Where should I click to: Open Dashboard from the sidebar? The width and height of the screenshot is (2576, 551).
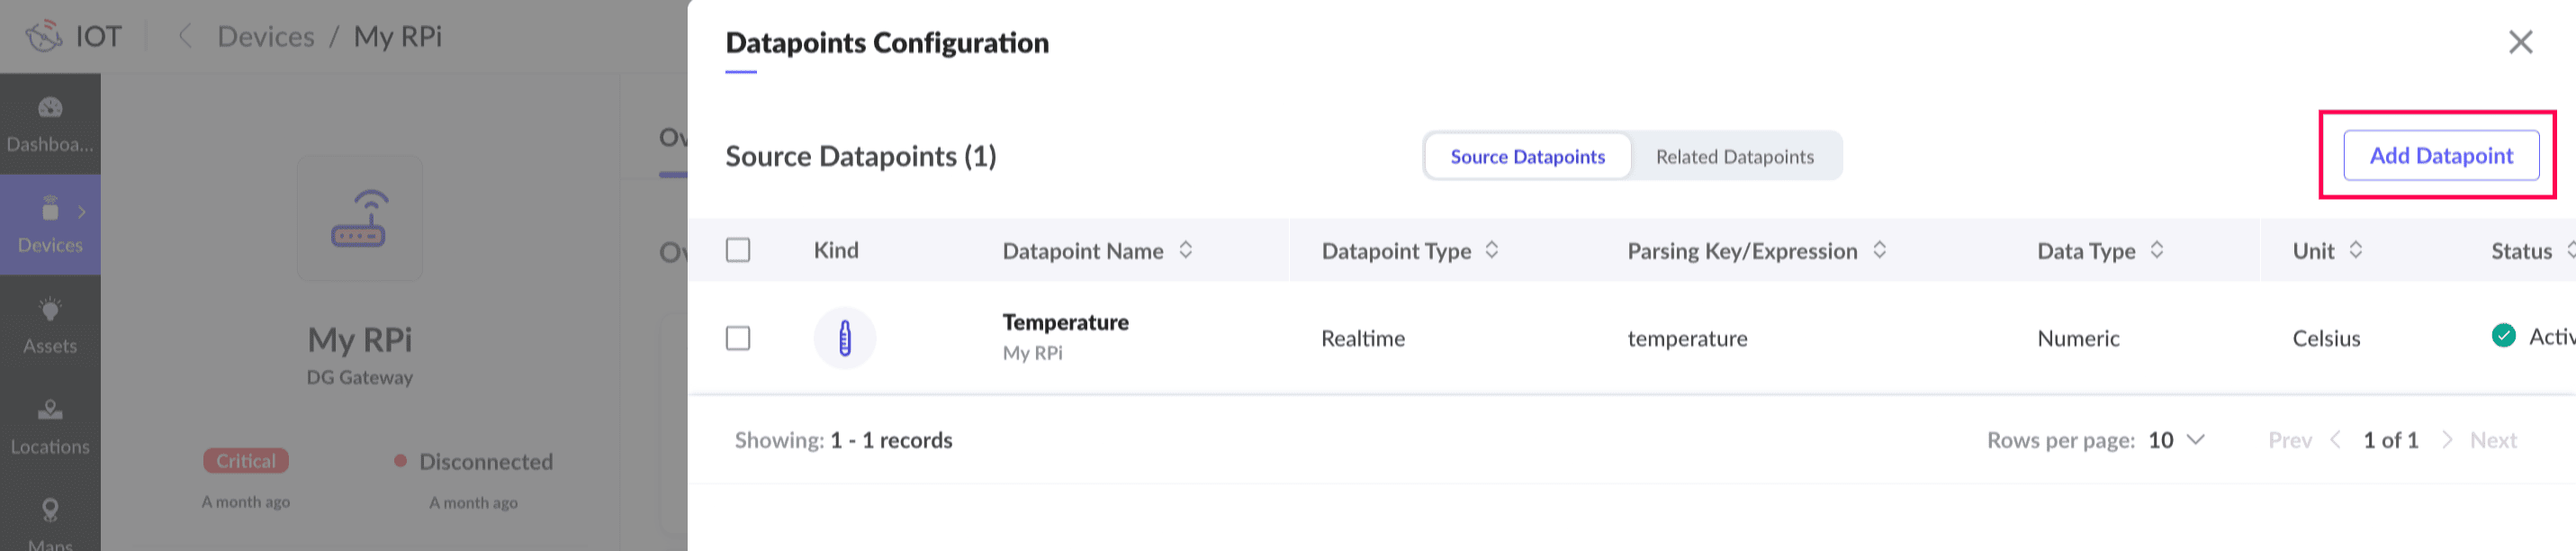point(50,124)
